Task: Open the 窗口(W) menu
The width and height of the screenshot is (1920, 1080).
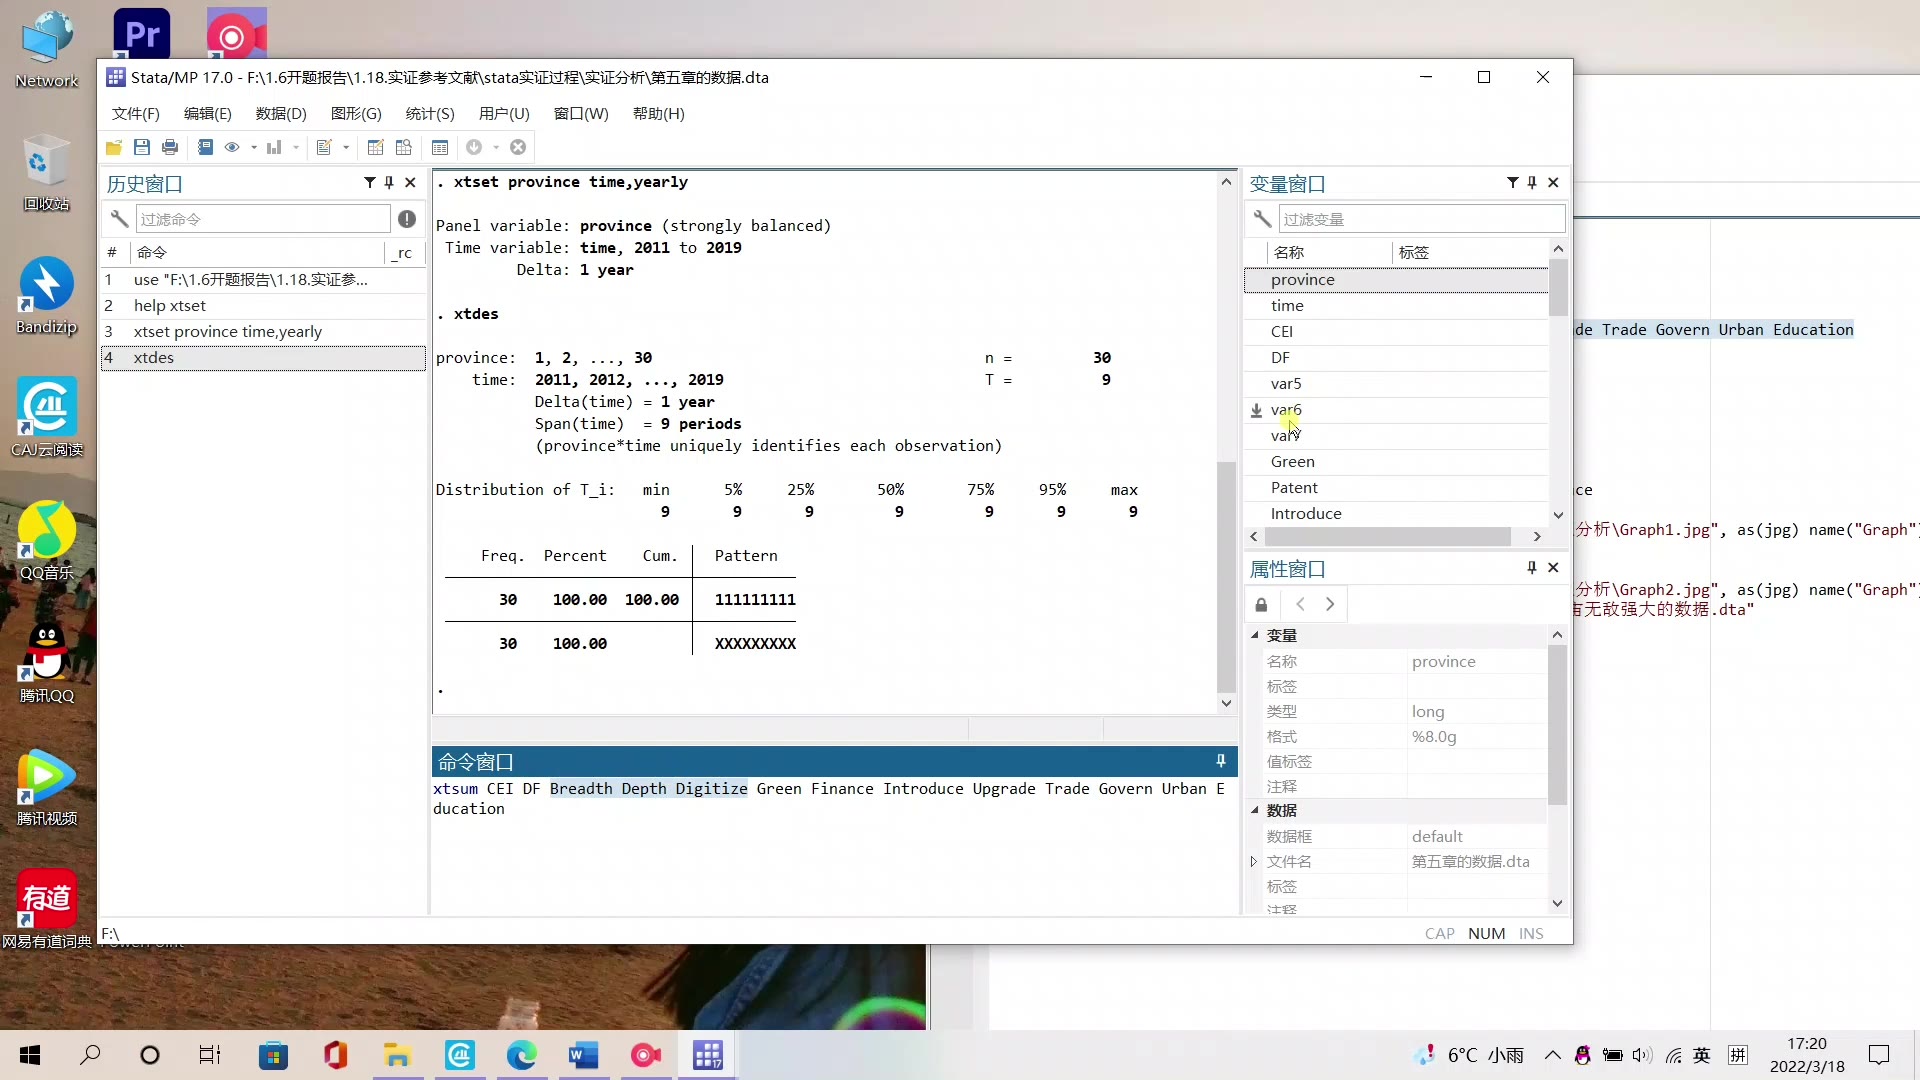Action: [x=581, y=113]
